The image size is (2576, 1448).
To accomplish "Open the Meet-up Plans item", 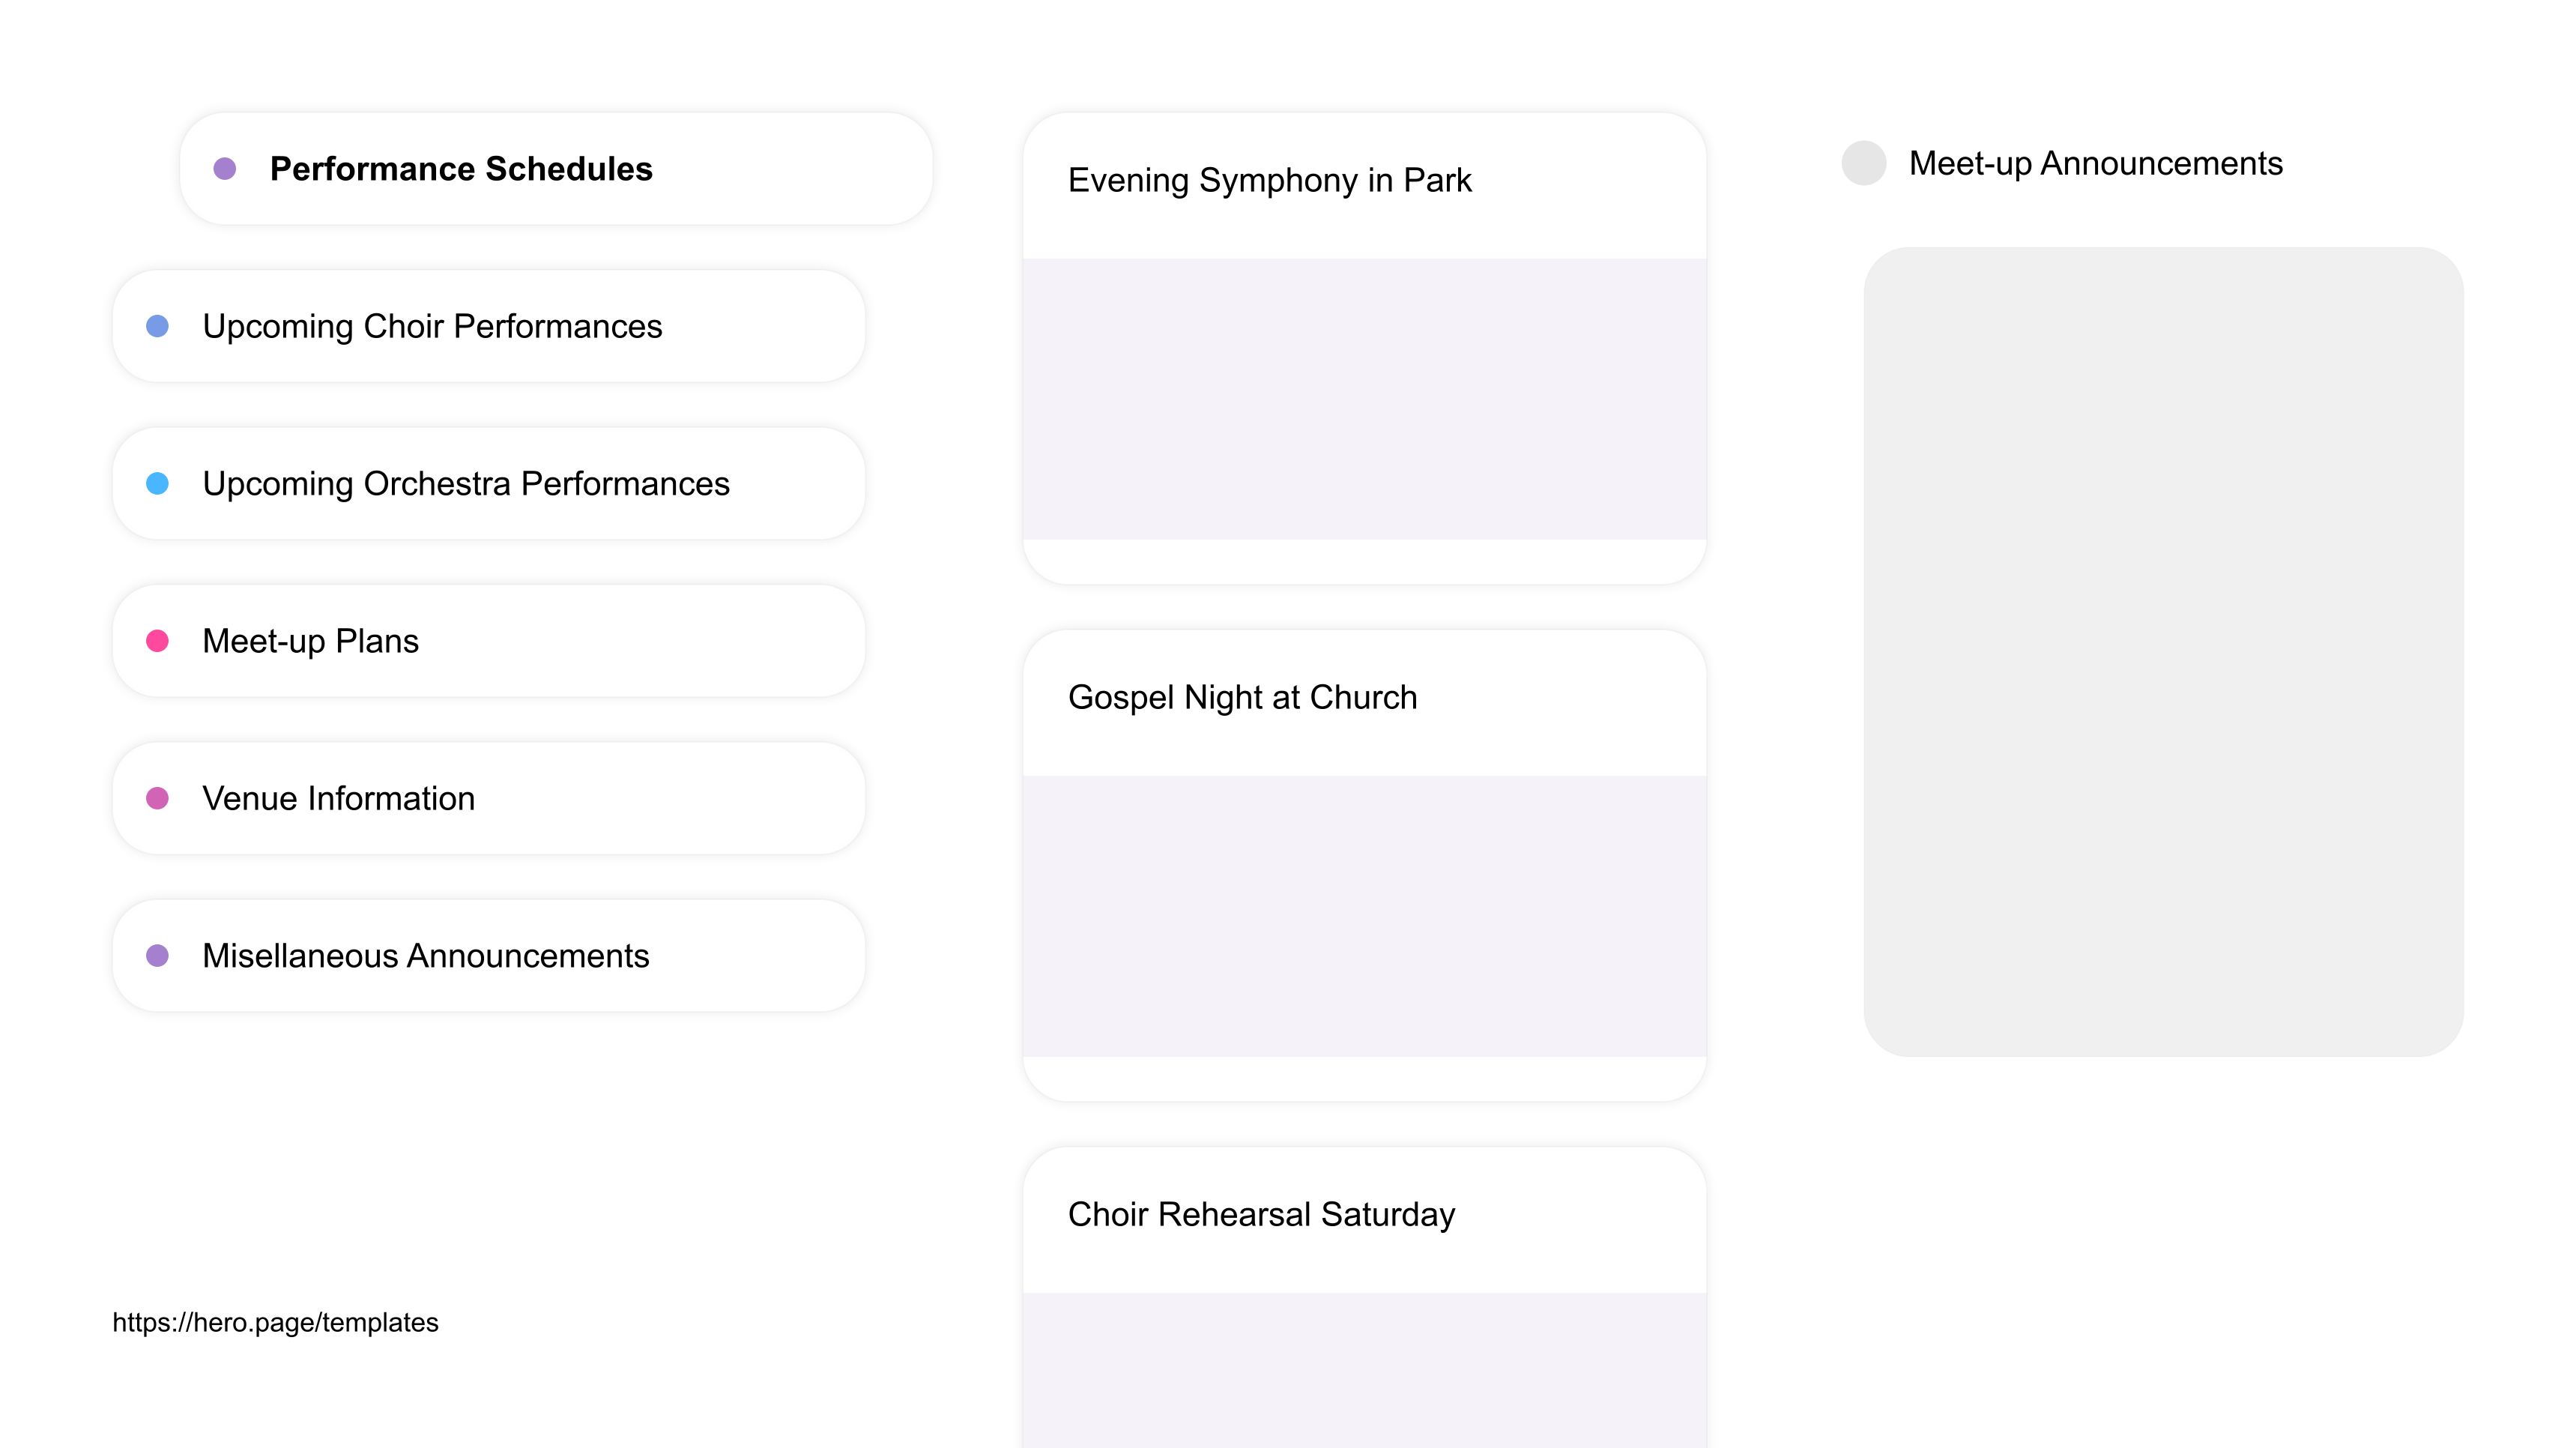I will (x=489, y=641).
